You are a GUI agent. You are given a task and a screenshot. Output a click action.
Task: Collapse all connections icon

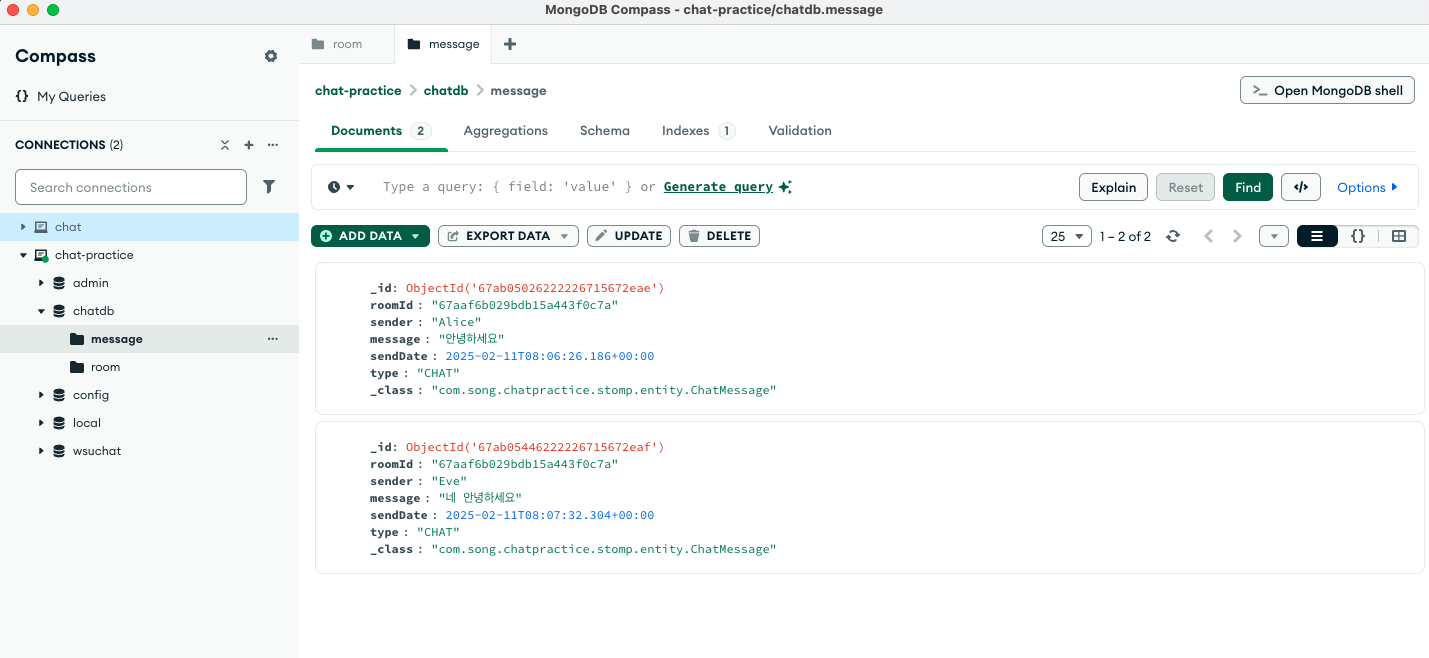coord(225,145)
